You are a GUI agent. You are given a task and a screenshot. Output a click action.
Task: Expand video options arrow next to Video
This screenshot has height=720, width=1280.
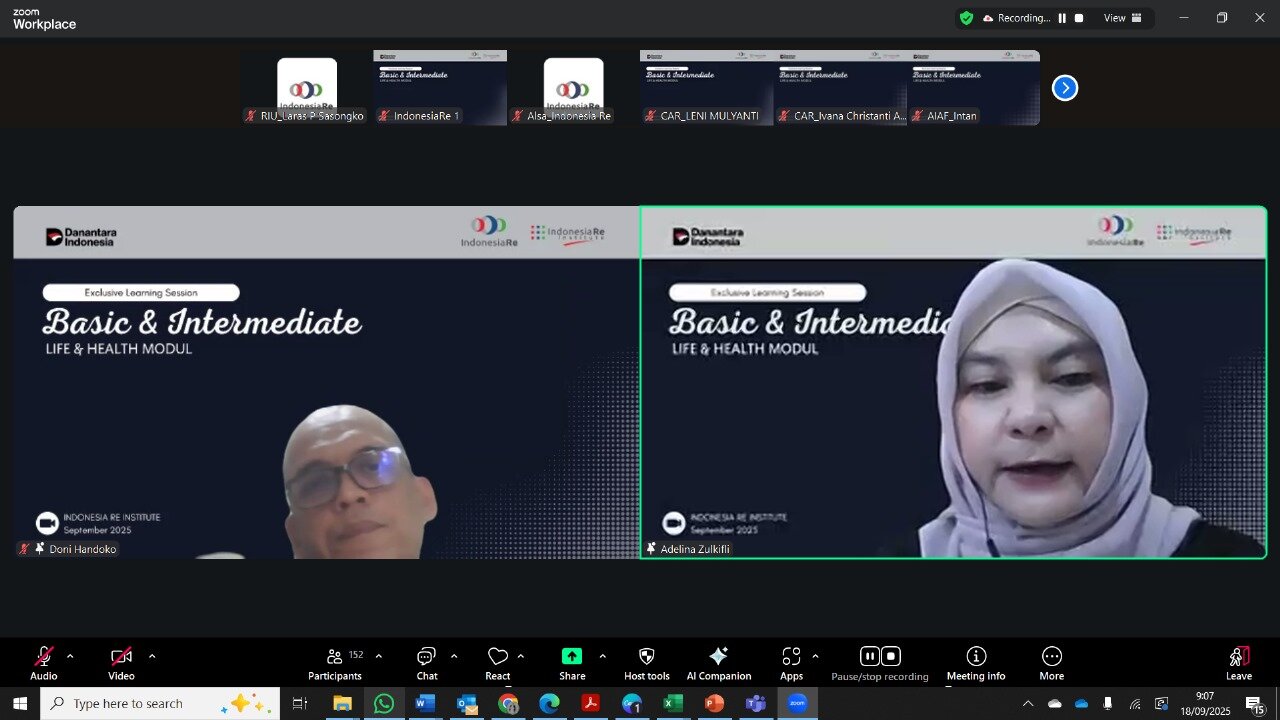click(152, 657)
